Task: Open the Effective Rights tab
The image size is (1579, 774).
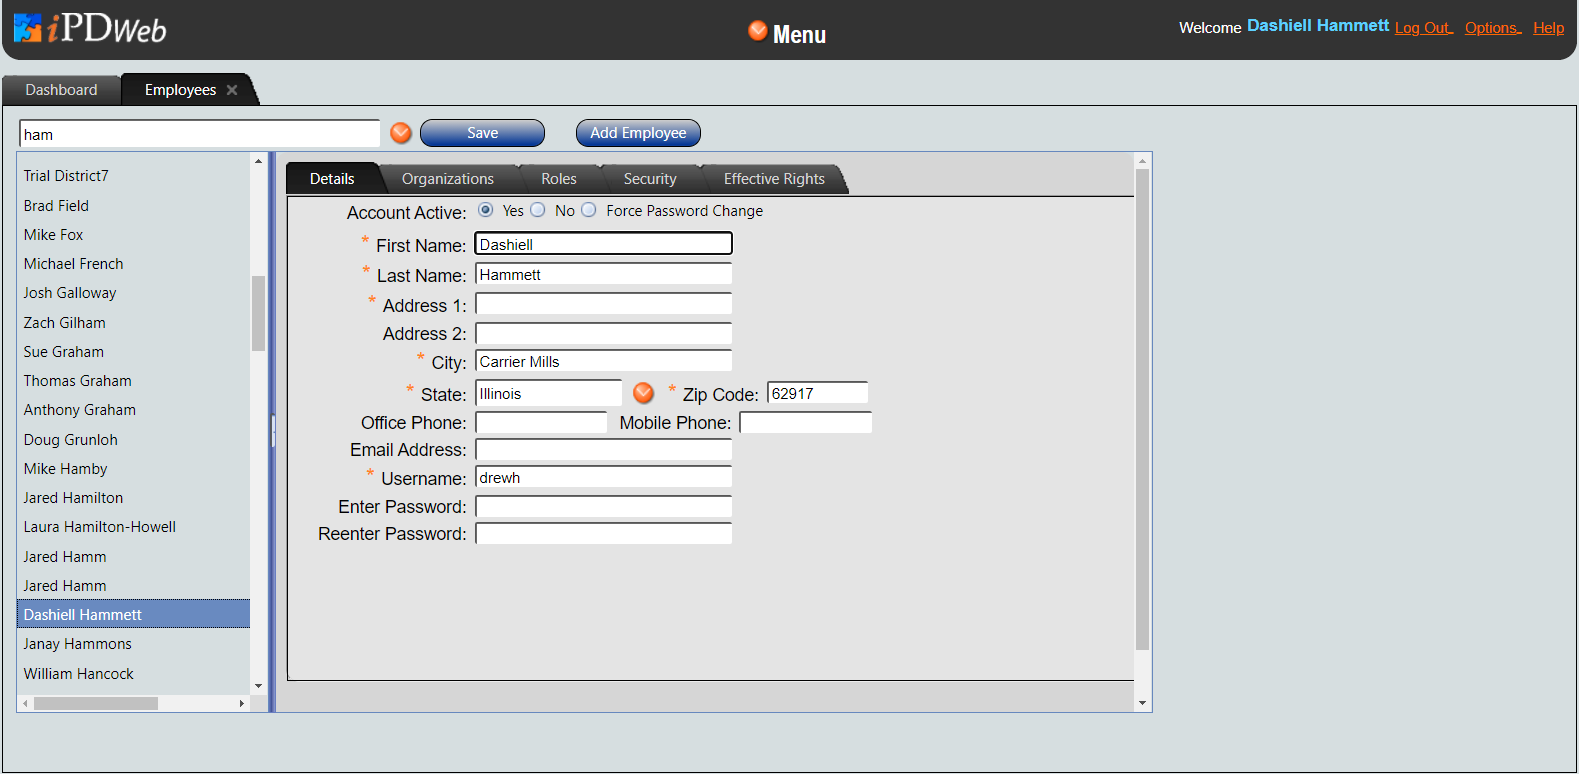Action: coord(774,179)
